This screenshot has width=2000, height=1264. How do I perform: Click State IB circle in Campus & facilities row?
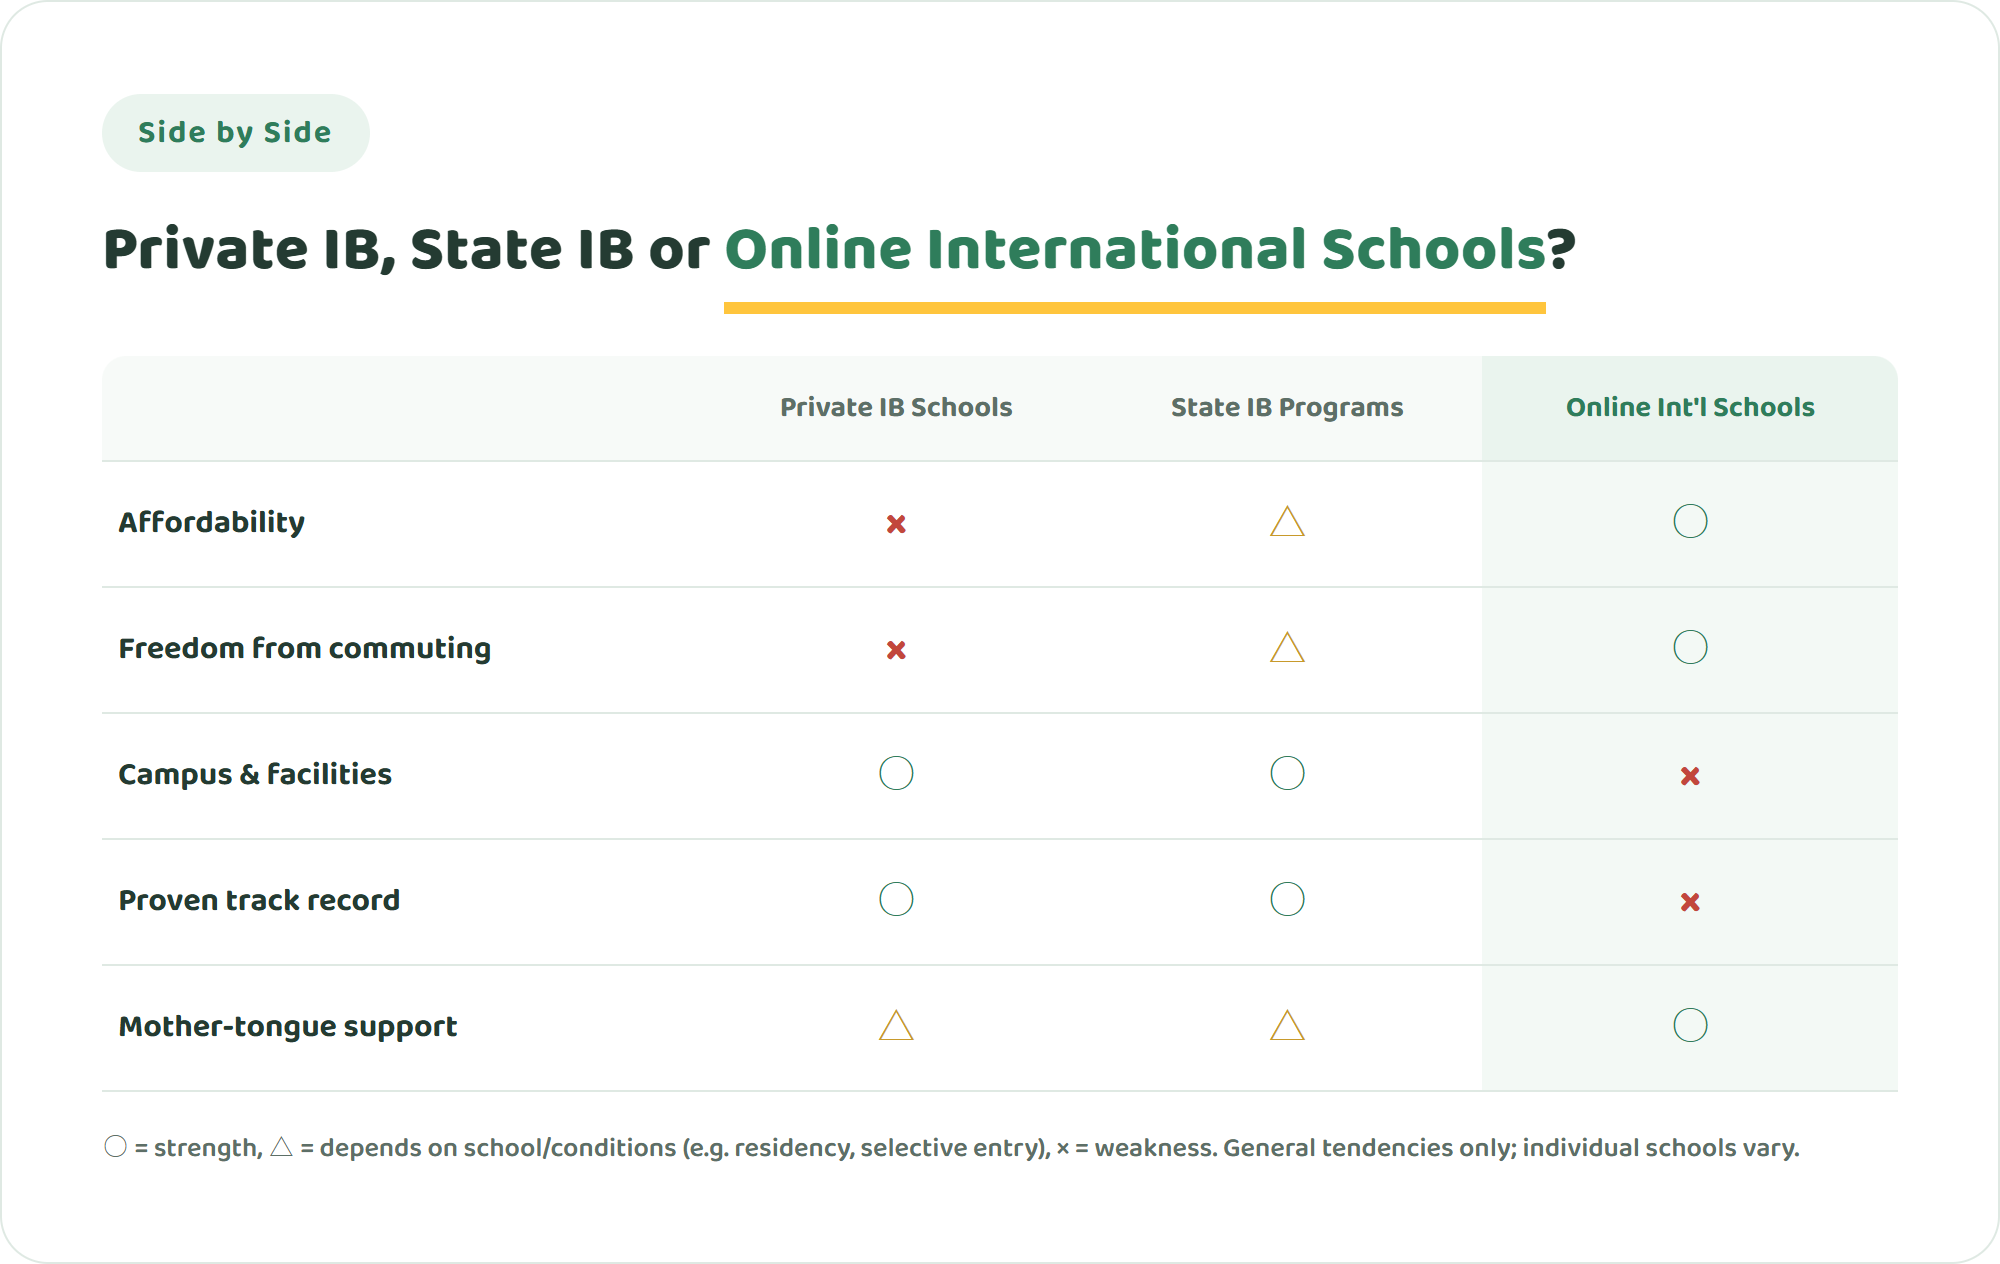pos(1287,773)
